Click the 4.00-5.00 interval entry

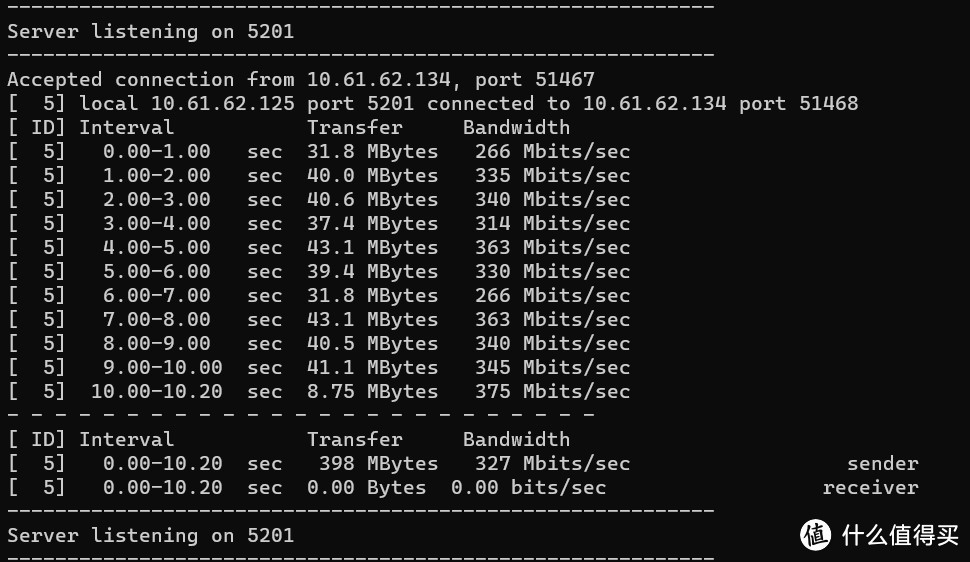click(157, 248)
